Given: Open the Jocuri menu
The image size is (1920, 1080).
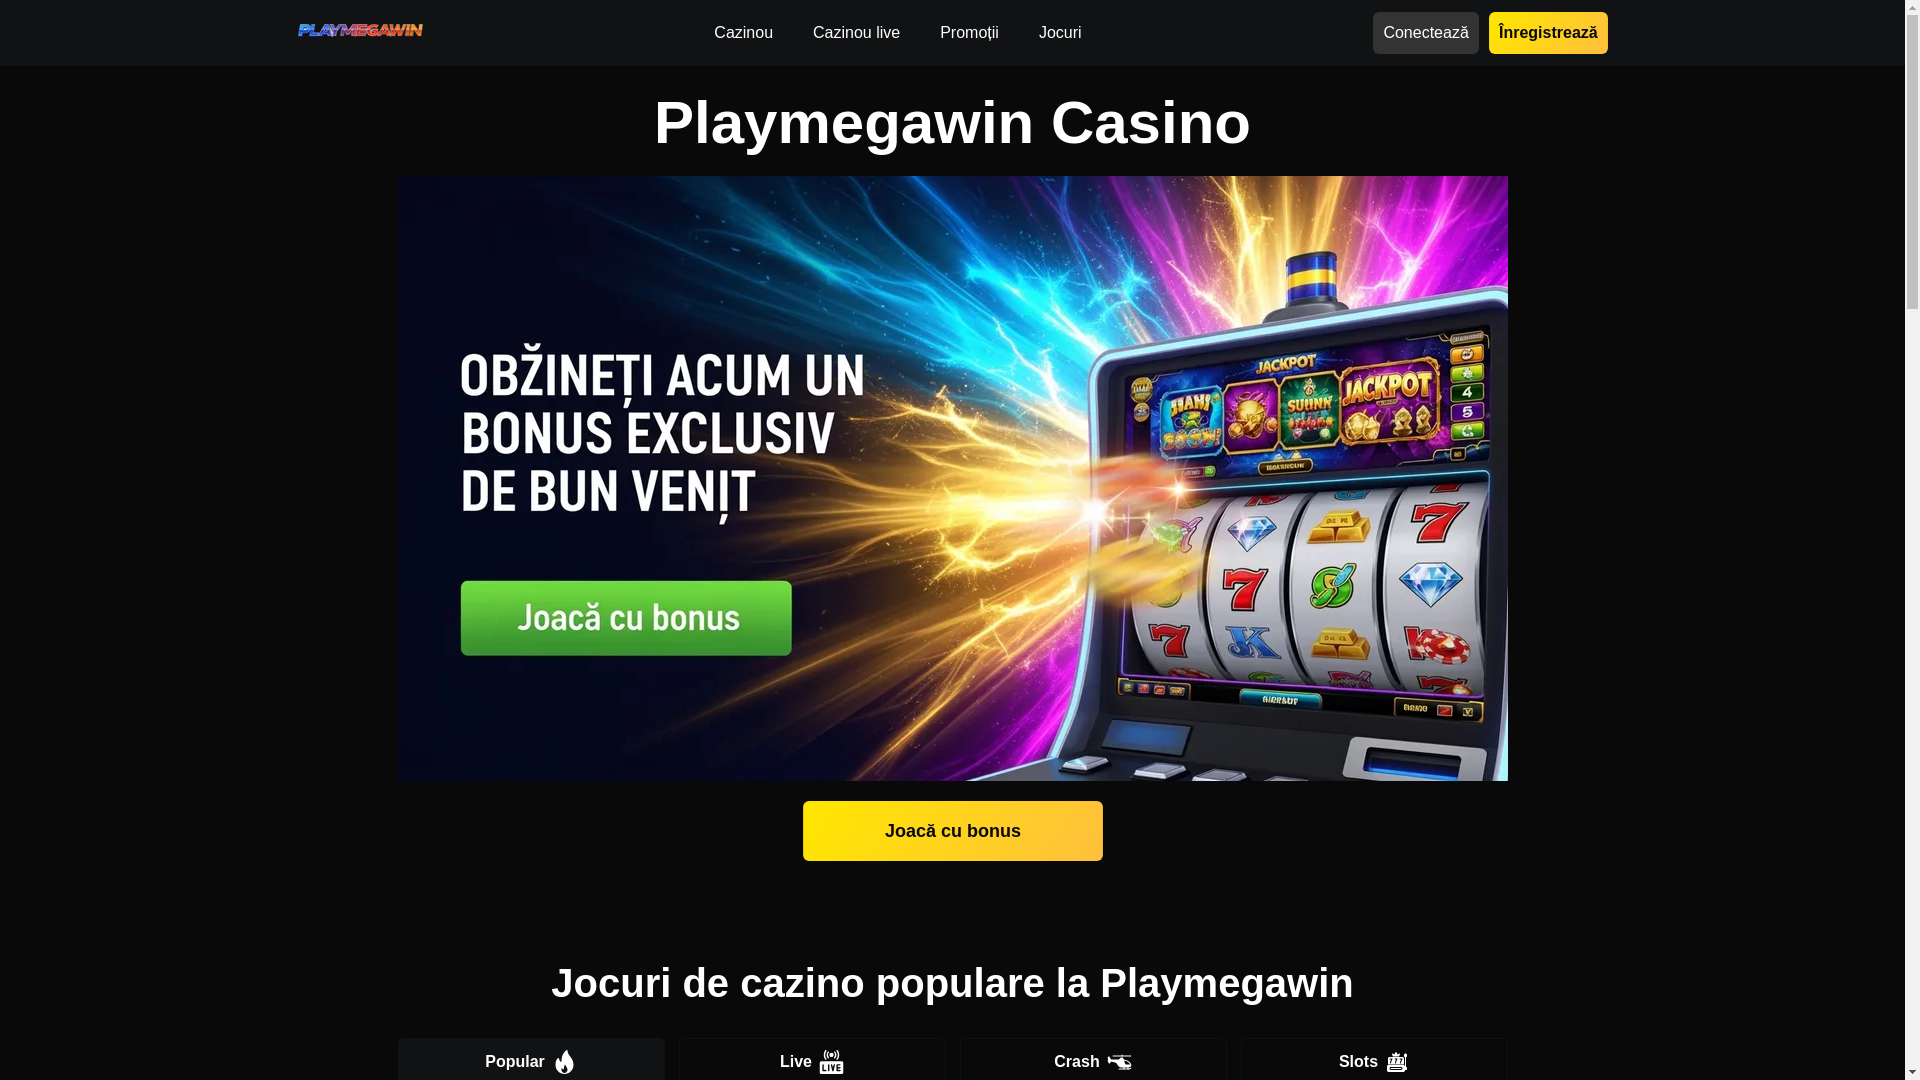Looking at the screenshot, I should click(x=1060, y=33).
